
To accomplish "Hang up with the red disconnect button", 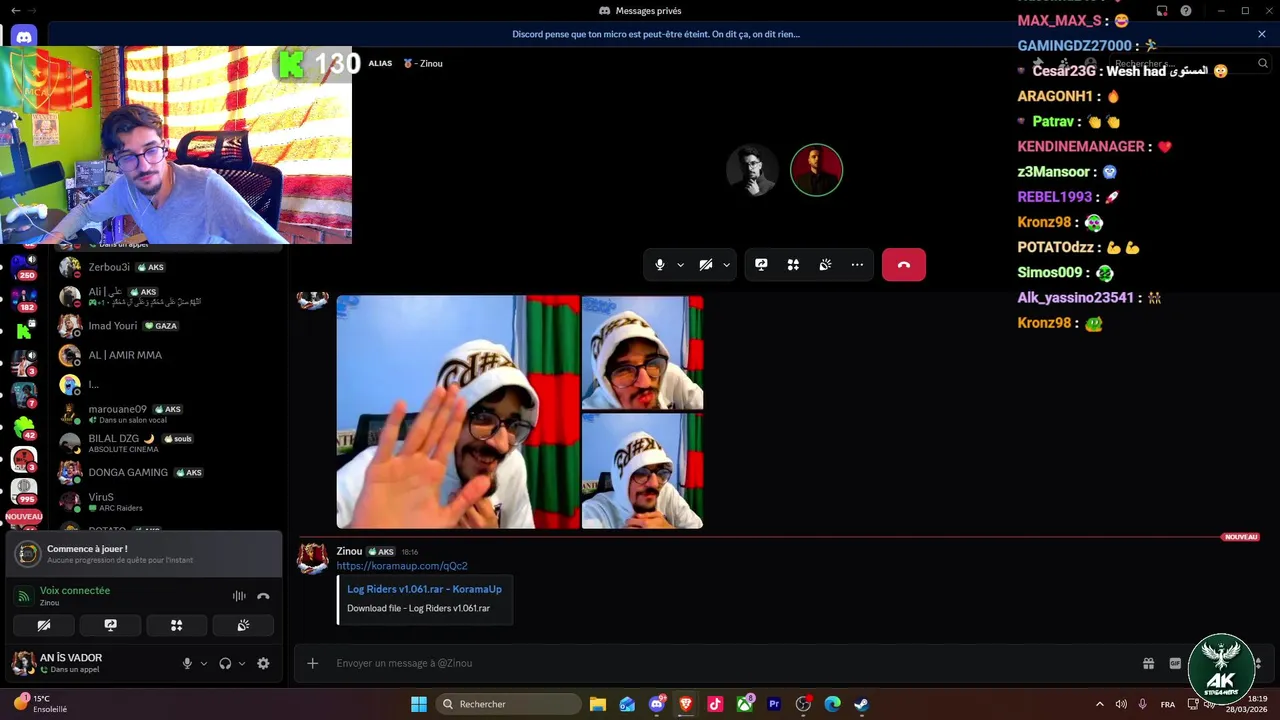I will [x=904, y=265].
